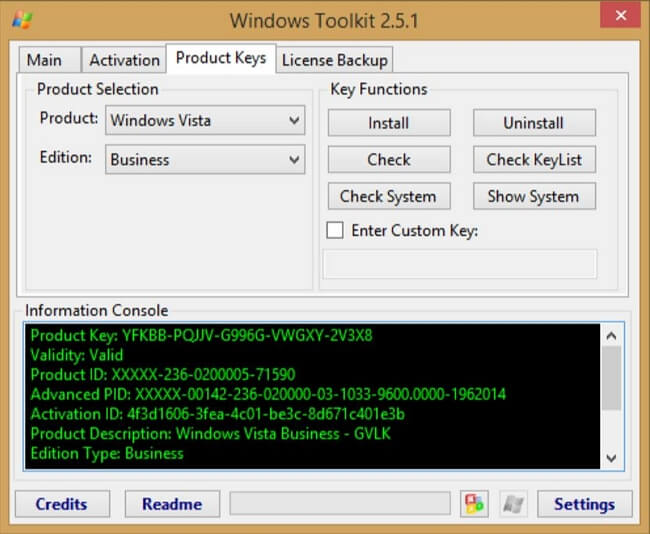Click the Product Key line in console
The width and height of the screenshot is (650, 534).
pos(201,335)
